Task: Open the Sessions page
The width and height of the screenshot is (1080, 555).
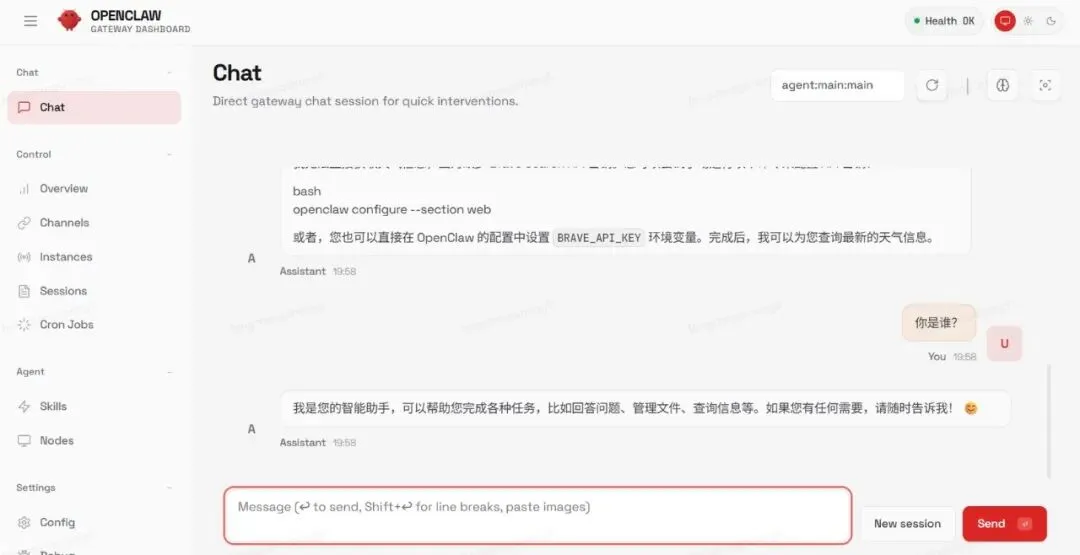Action: (94, 291)
